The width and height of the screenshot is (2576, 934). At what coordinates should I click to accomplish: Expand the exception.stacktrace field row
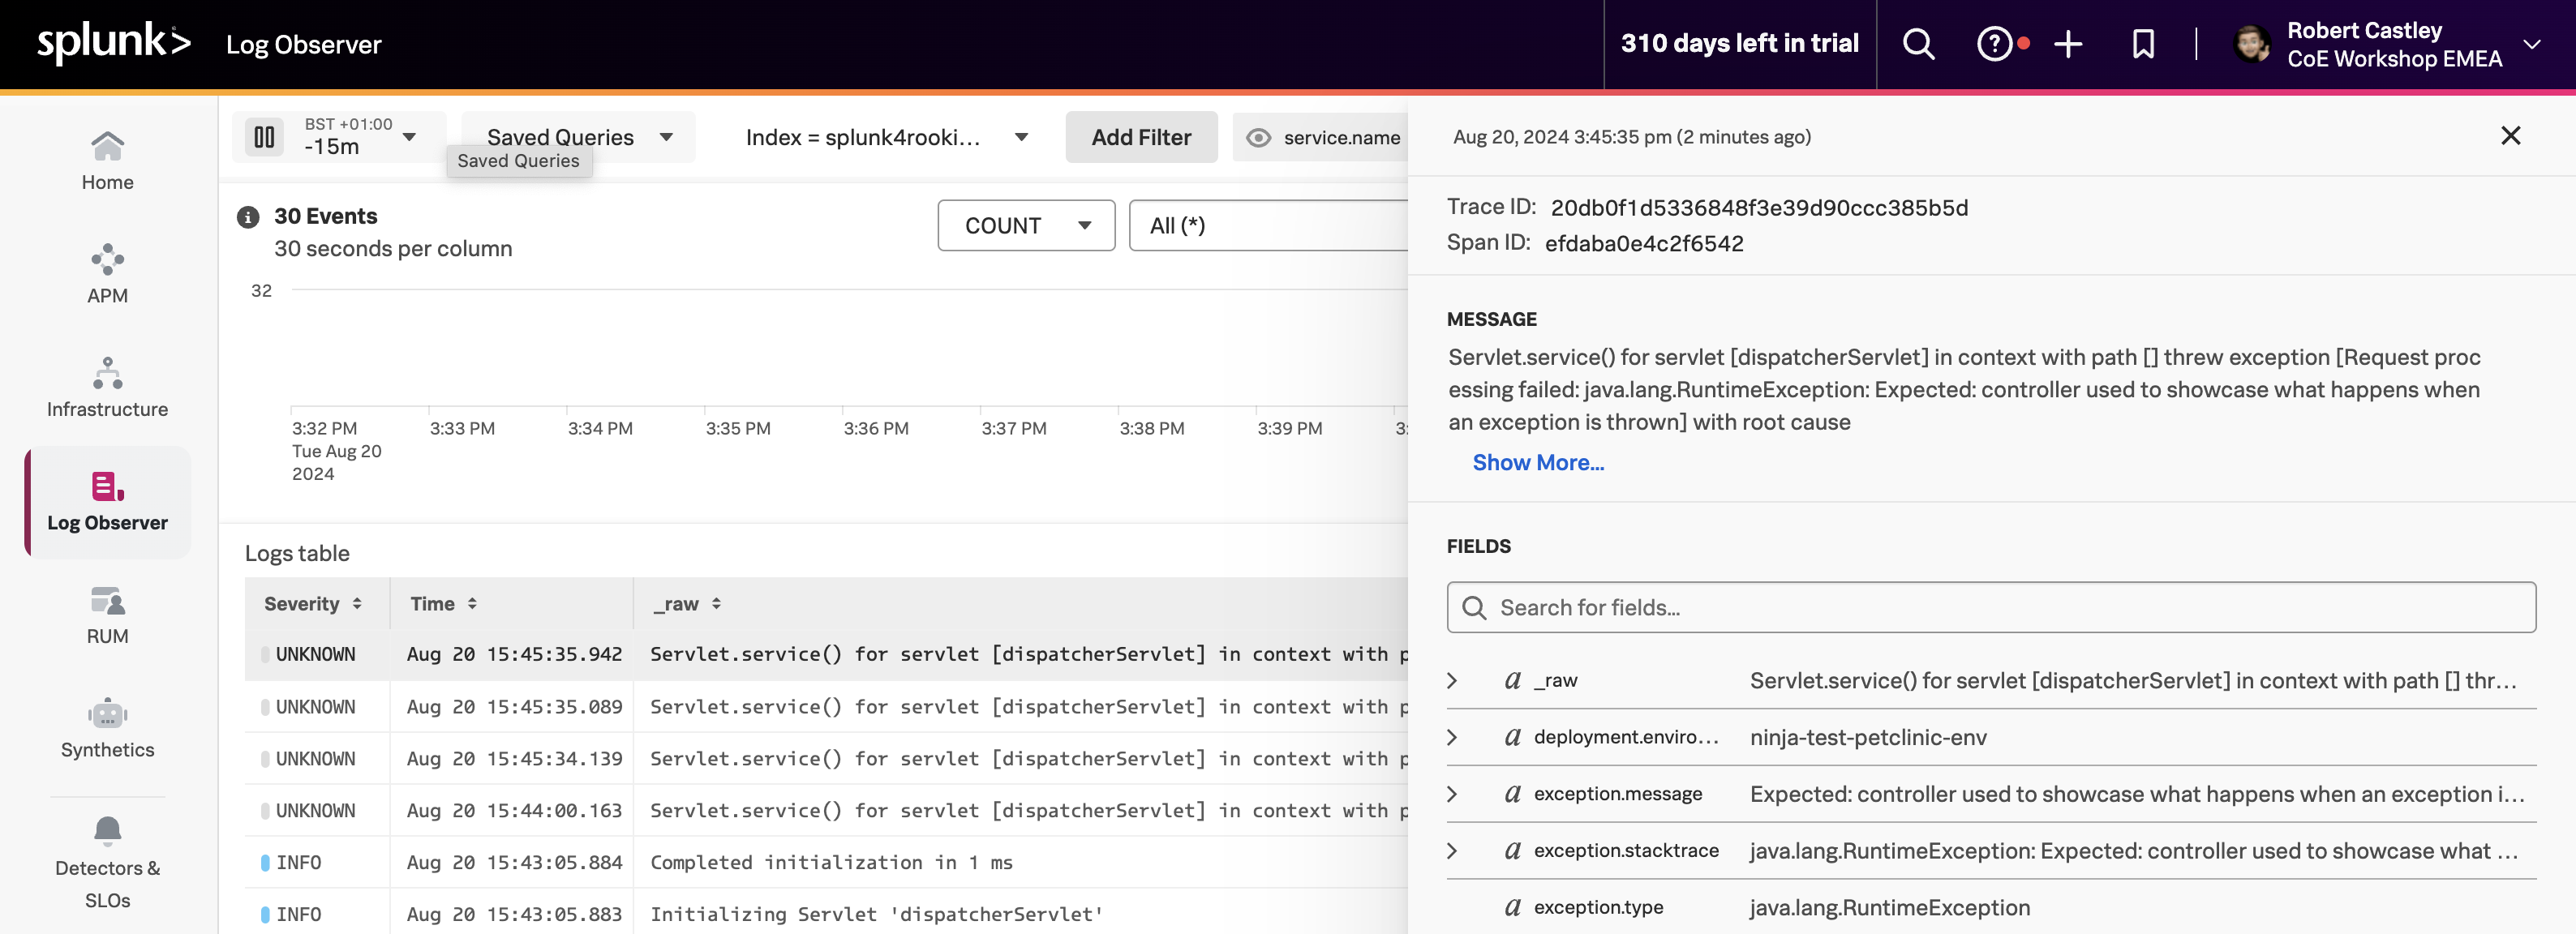pyautogui.click(x=1452, y=851)
